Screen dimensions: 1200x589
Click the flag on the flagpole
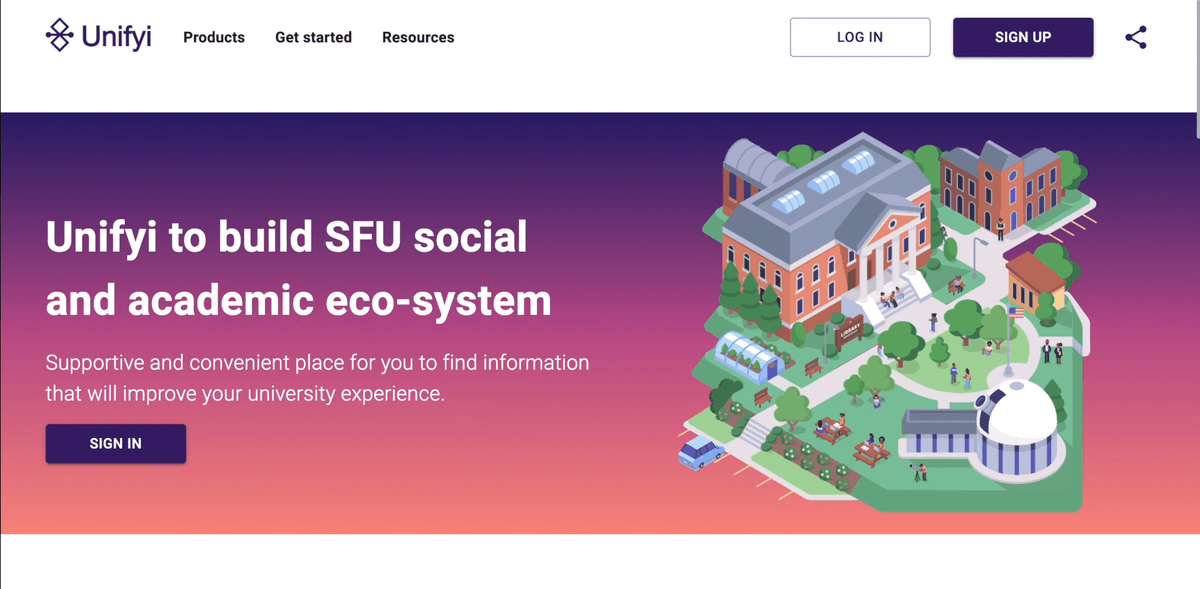click(1017, 312)
